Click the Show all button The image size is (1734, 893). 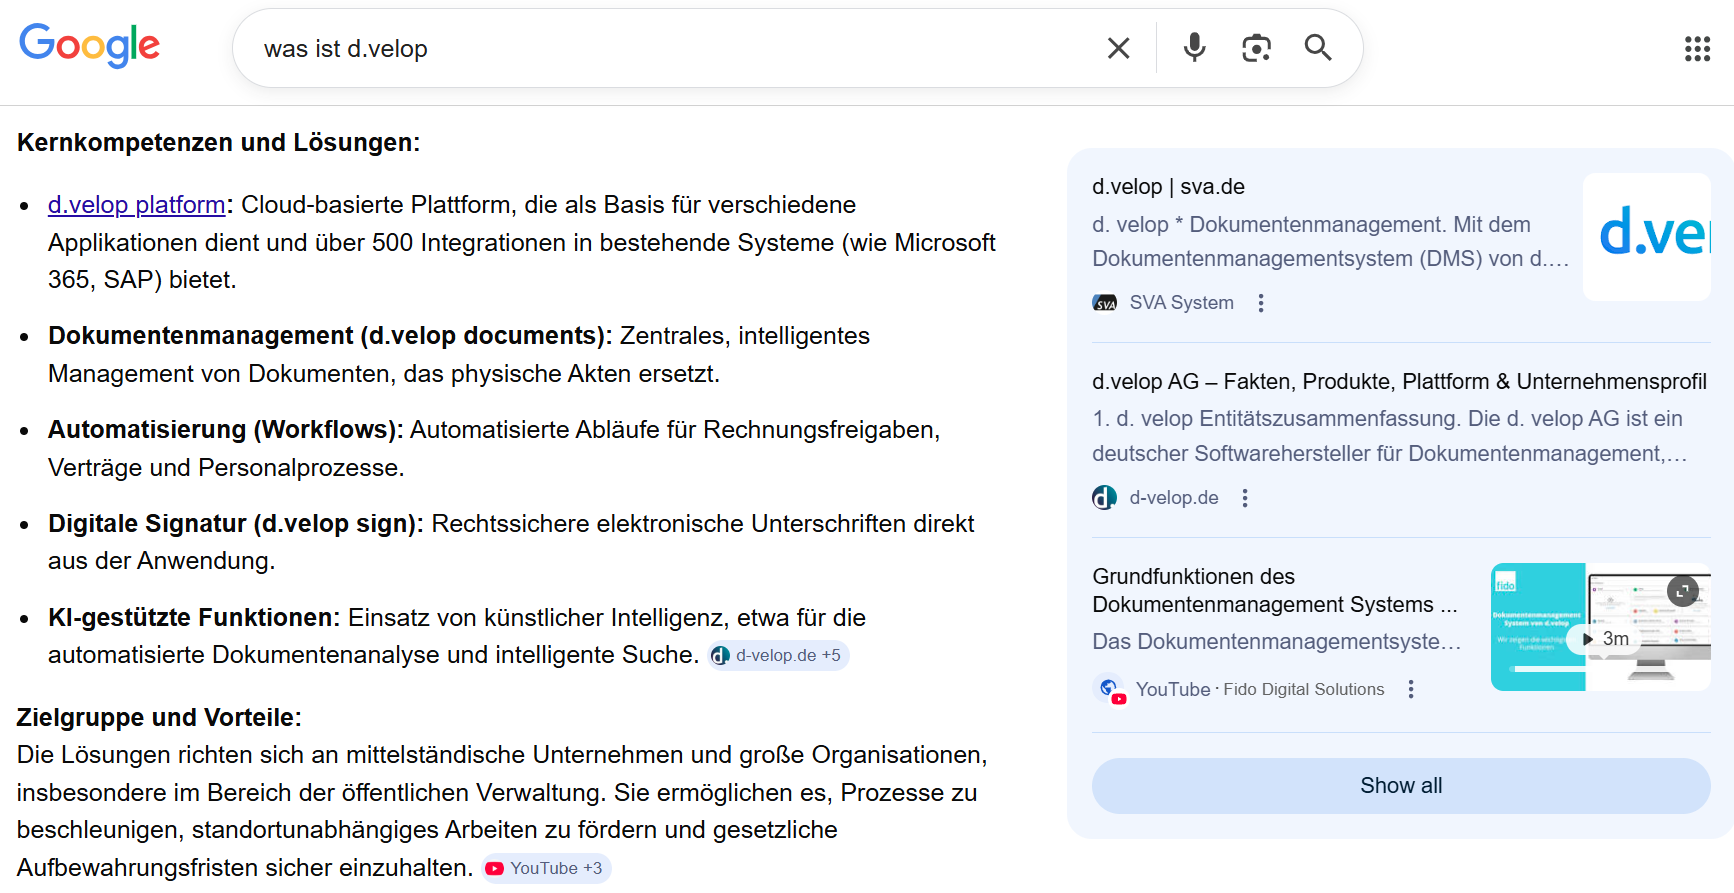1401,786
